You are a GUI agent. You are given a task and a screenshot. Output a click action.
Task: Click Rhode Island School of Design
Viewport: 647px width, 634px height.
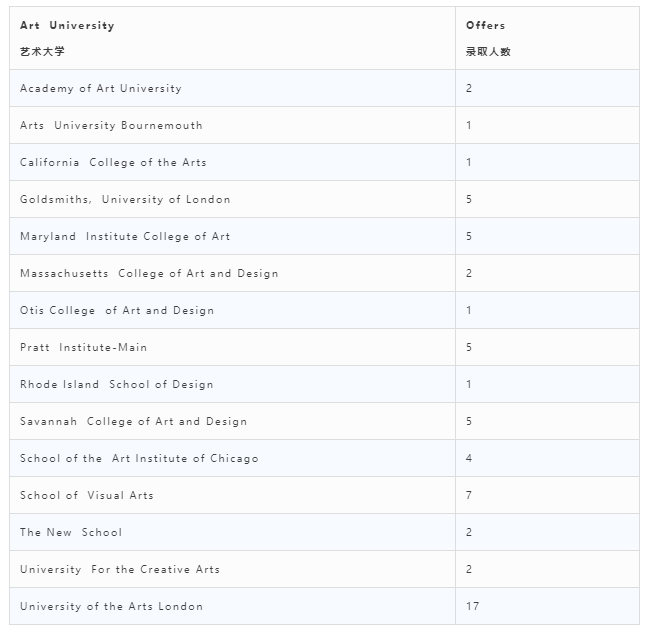pyautogui.click(x=117, y=384)
